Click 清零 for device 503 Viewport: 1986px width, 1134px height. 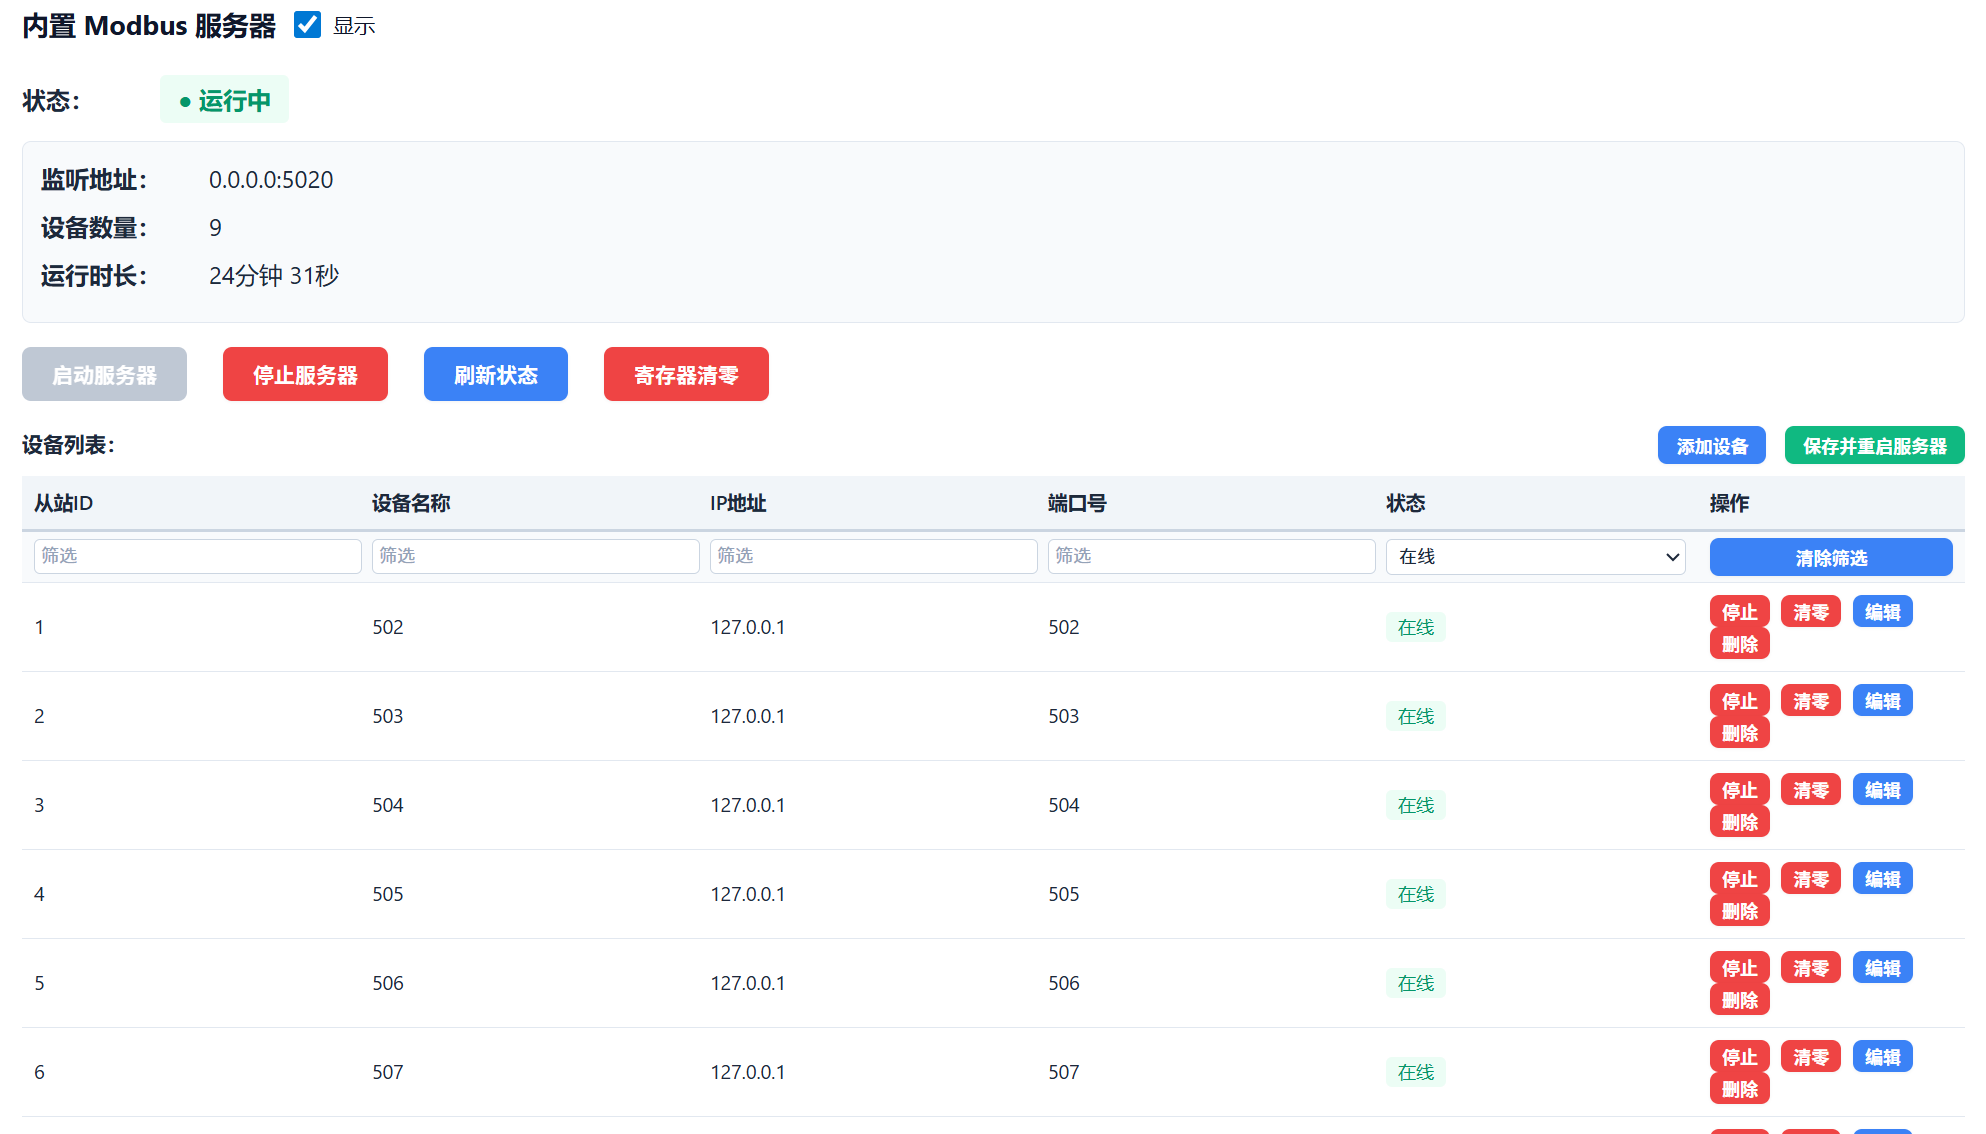tap(1811, 701)
